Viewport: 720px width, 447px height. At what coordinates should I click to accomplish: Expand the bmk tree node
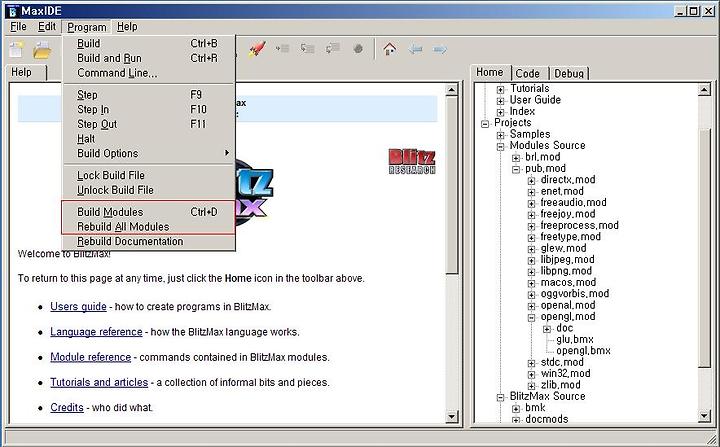516,409
